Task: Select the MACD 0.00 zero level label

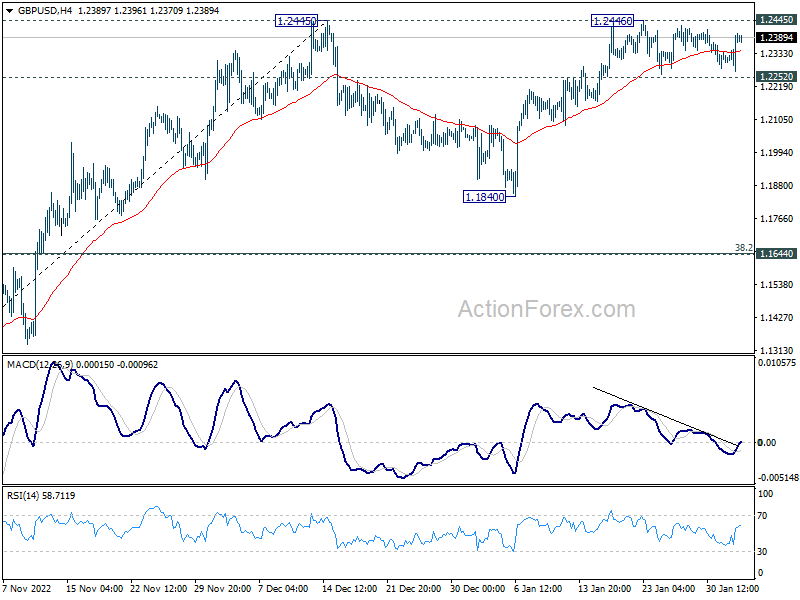Action: (767, 442)
